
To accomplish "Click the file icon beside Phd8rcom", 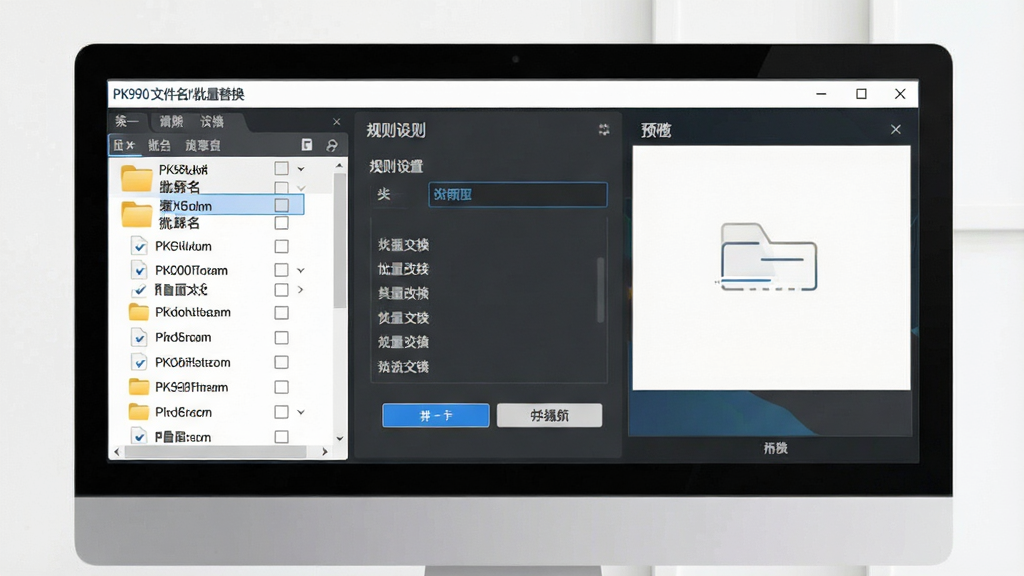I will (x=138, y=337).
